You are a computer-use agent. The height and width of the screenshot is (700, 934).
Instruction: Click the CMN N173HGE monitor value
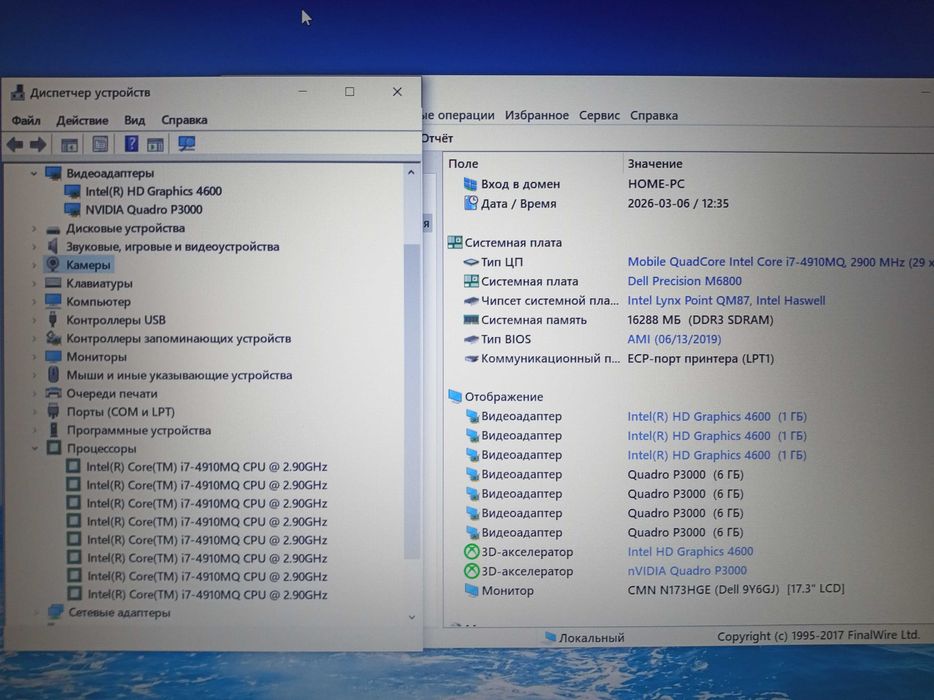pos(736,590)
